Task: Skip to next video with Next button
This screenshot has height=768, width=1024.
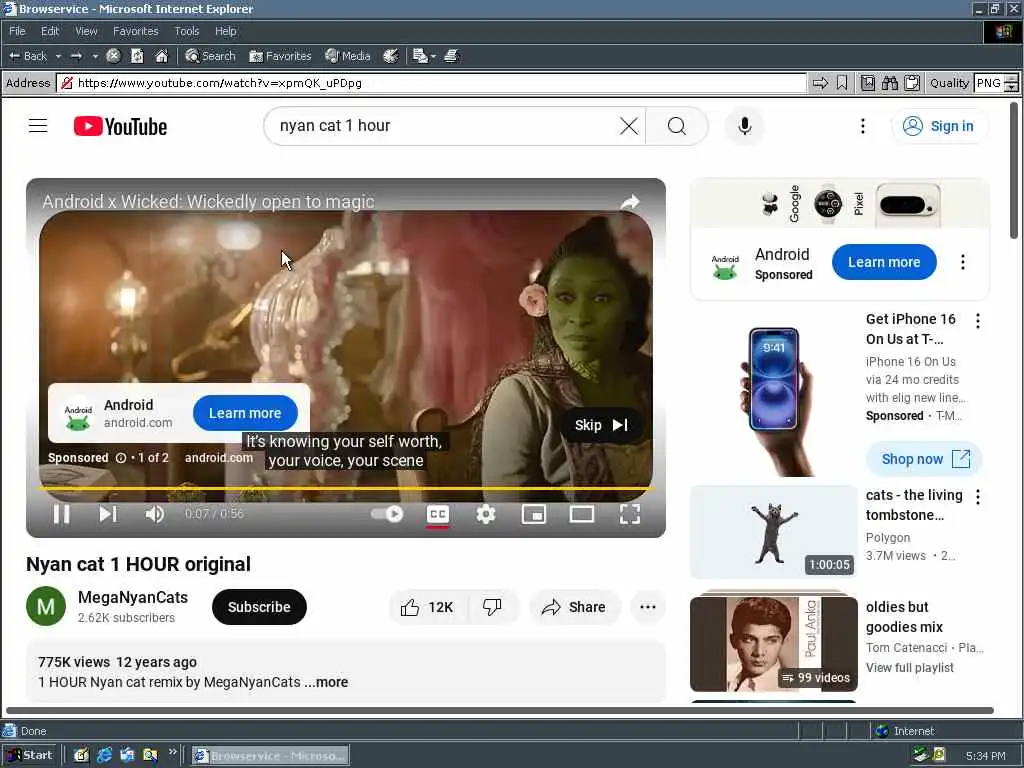Action: click(x=108, y=514)
